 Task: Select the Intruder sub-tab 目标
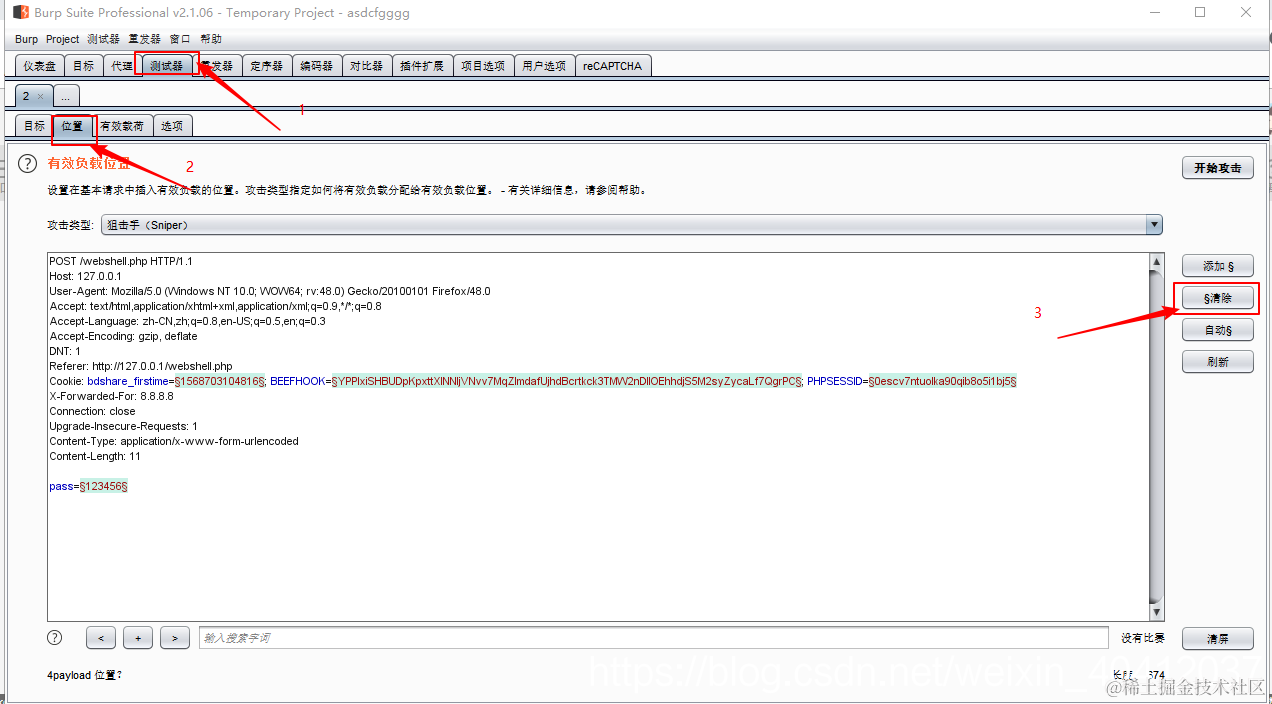pyautogui.click(x=34, y=126)
